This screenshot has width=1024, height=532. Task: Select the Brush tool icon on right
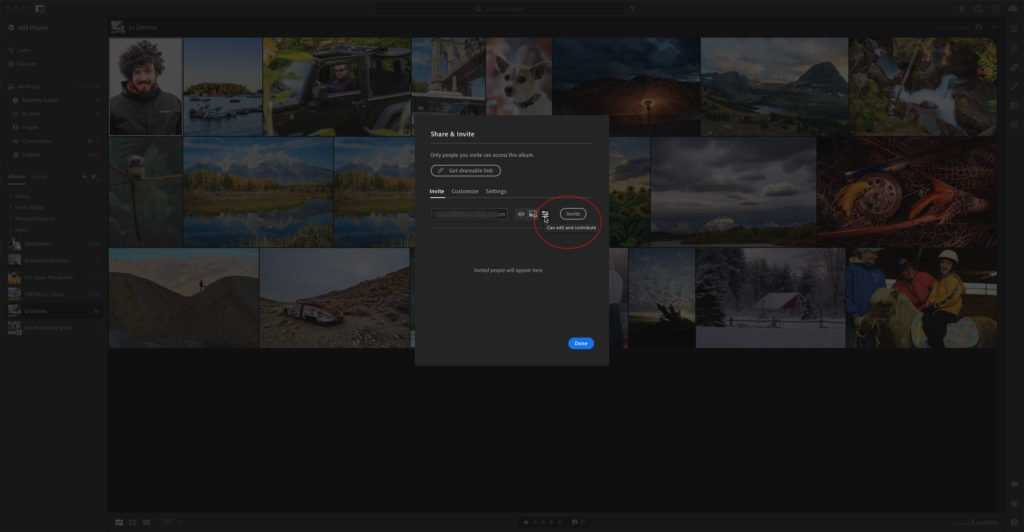pos(1014,86)
